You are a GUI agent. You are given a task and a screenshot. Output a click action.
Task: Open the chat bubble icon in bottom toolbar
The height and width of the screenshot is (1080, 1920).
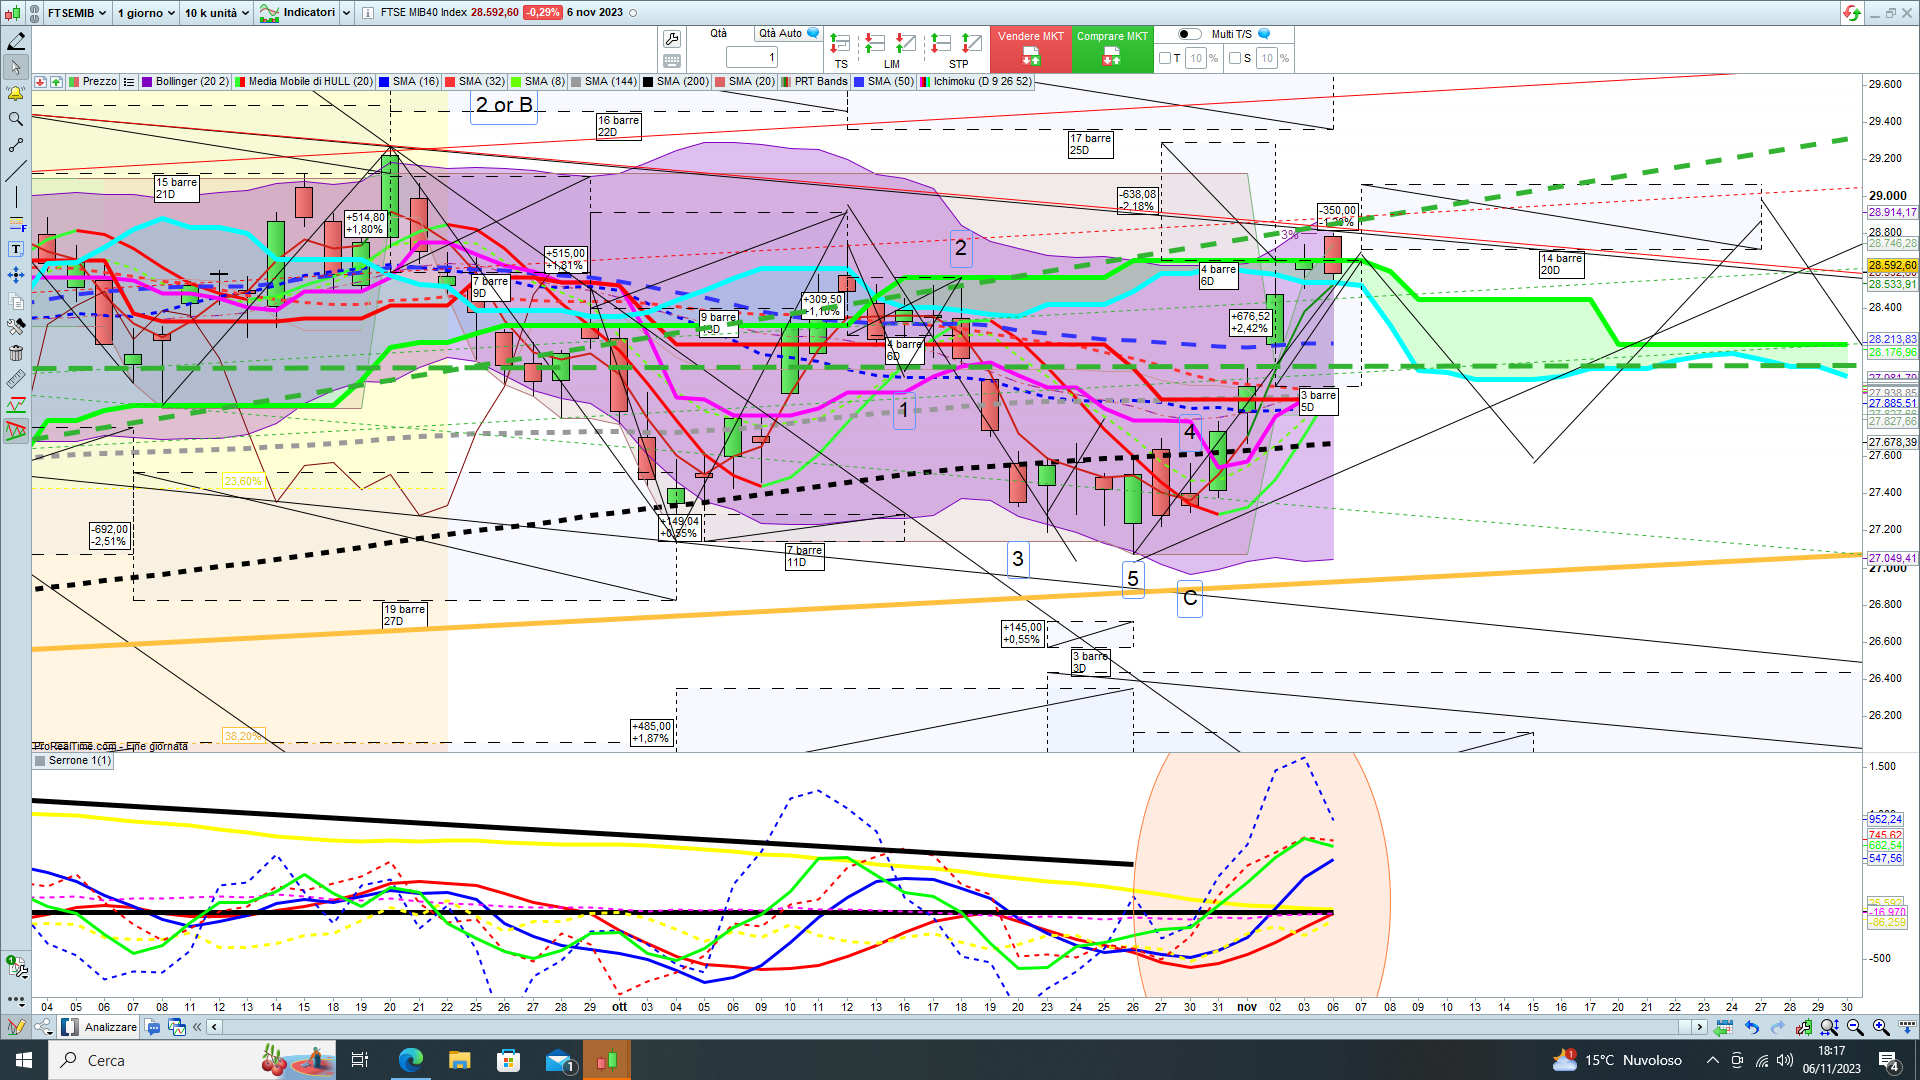tap(152, 1027)
